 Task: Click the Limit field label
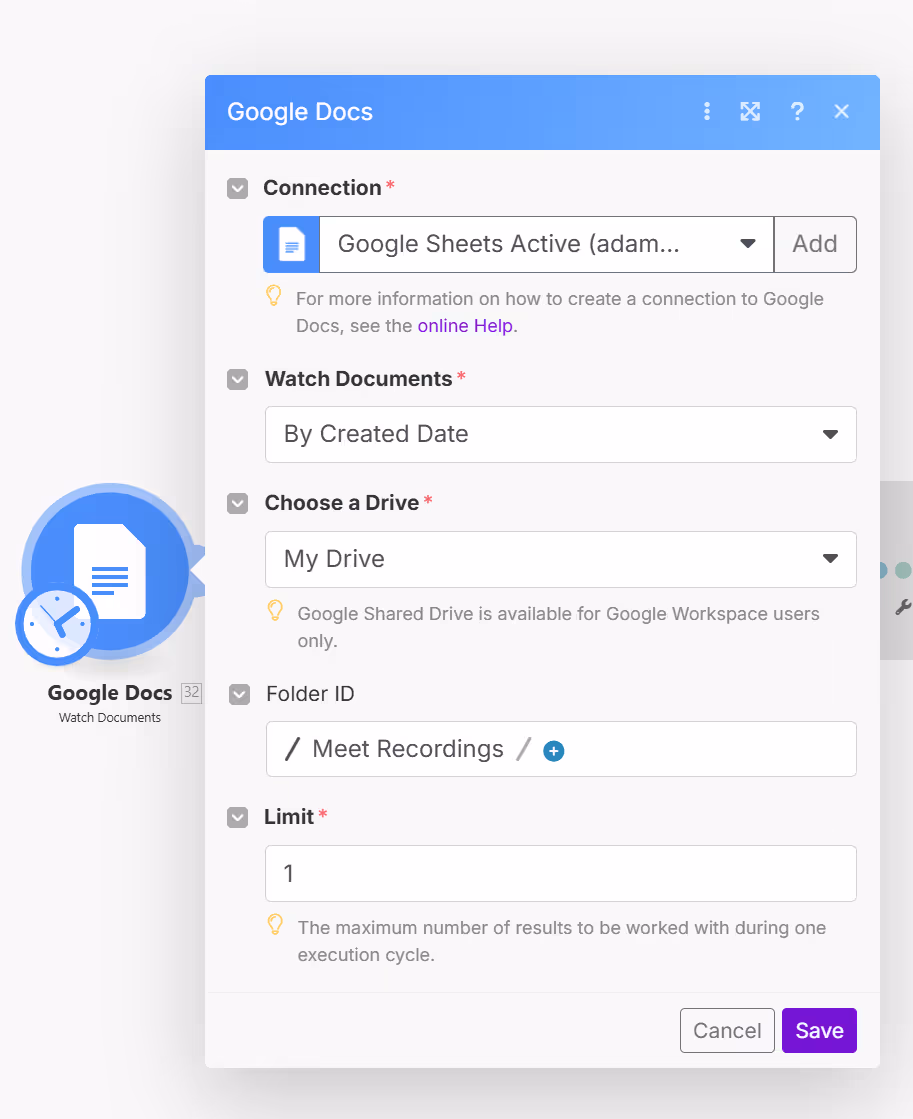[289, 816]
